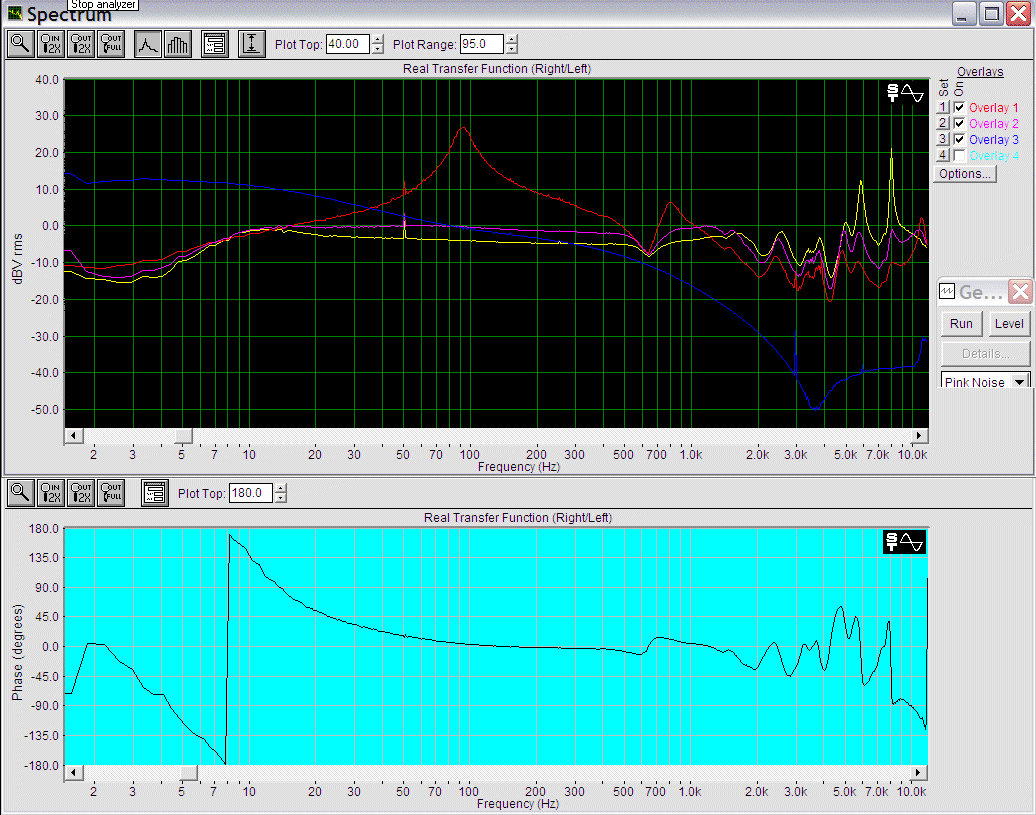This screenshot has width=1036, height=815.
Task: Decrease phase Plot Top with down arrow
Action: pyautogui.click(x=281, y=498)
